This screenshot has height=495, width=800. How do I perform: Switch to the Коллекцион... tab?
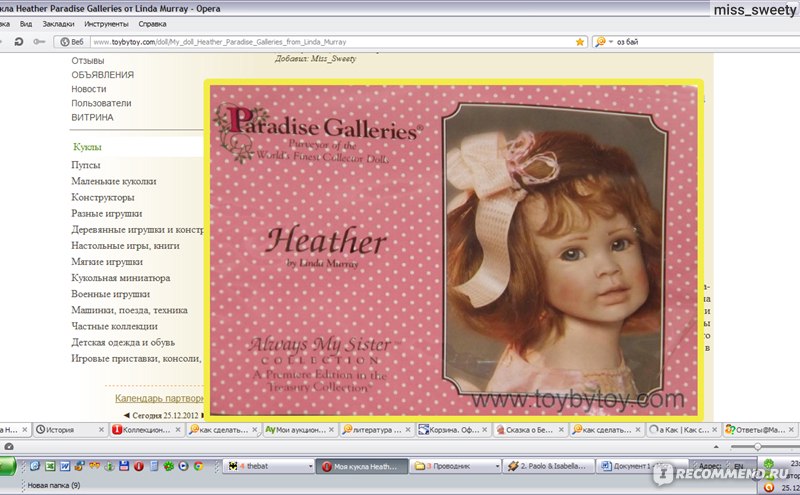(147, 430)
